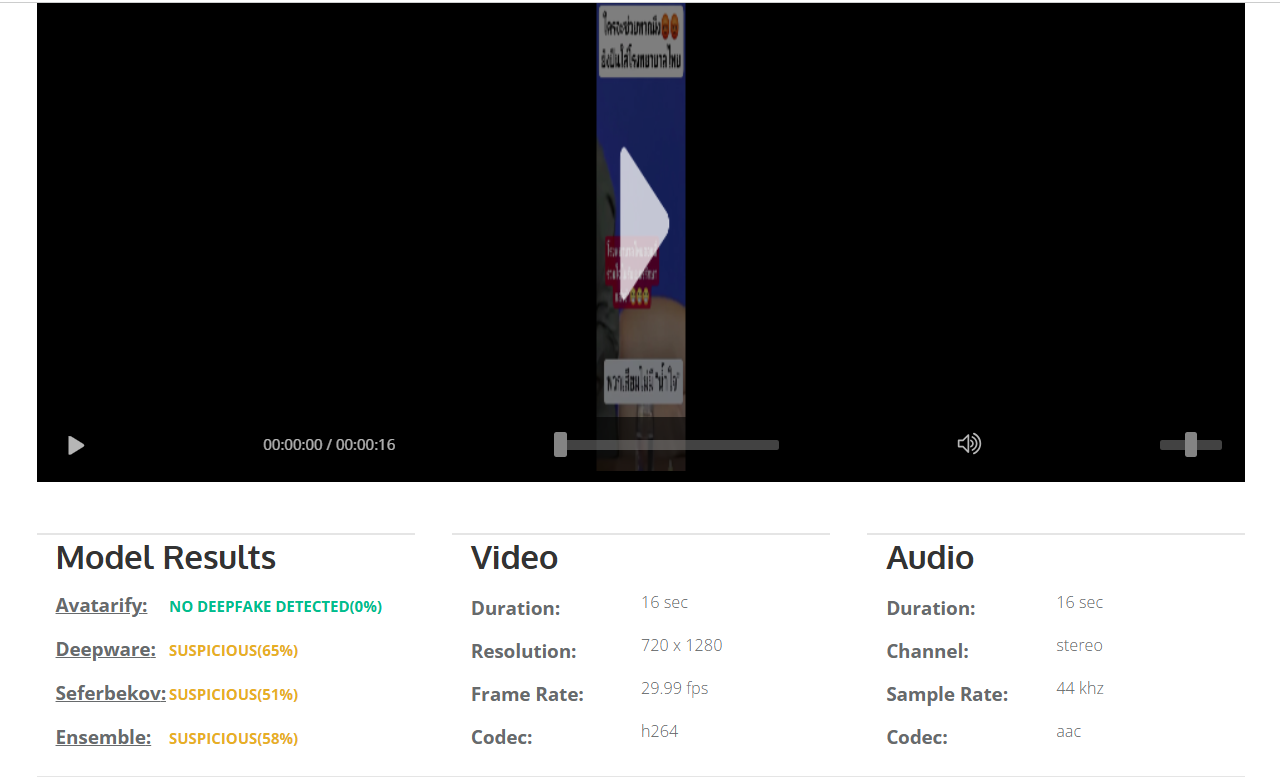This screenshot has width=1280, height=777.
Task: Click the 'Audio' section heading
Action: 930,557
